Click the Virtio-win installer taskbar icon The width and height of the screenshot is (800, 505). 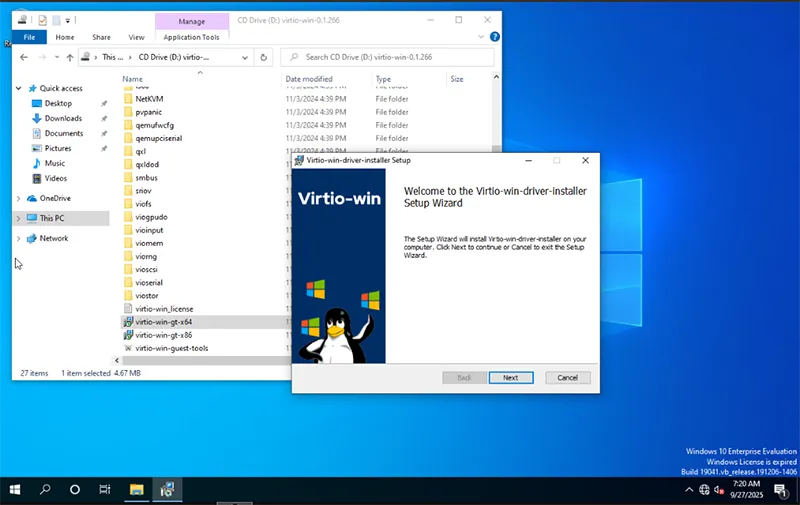pos(168,490)
